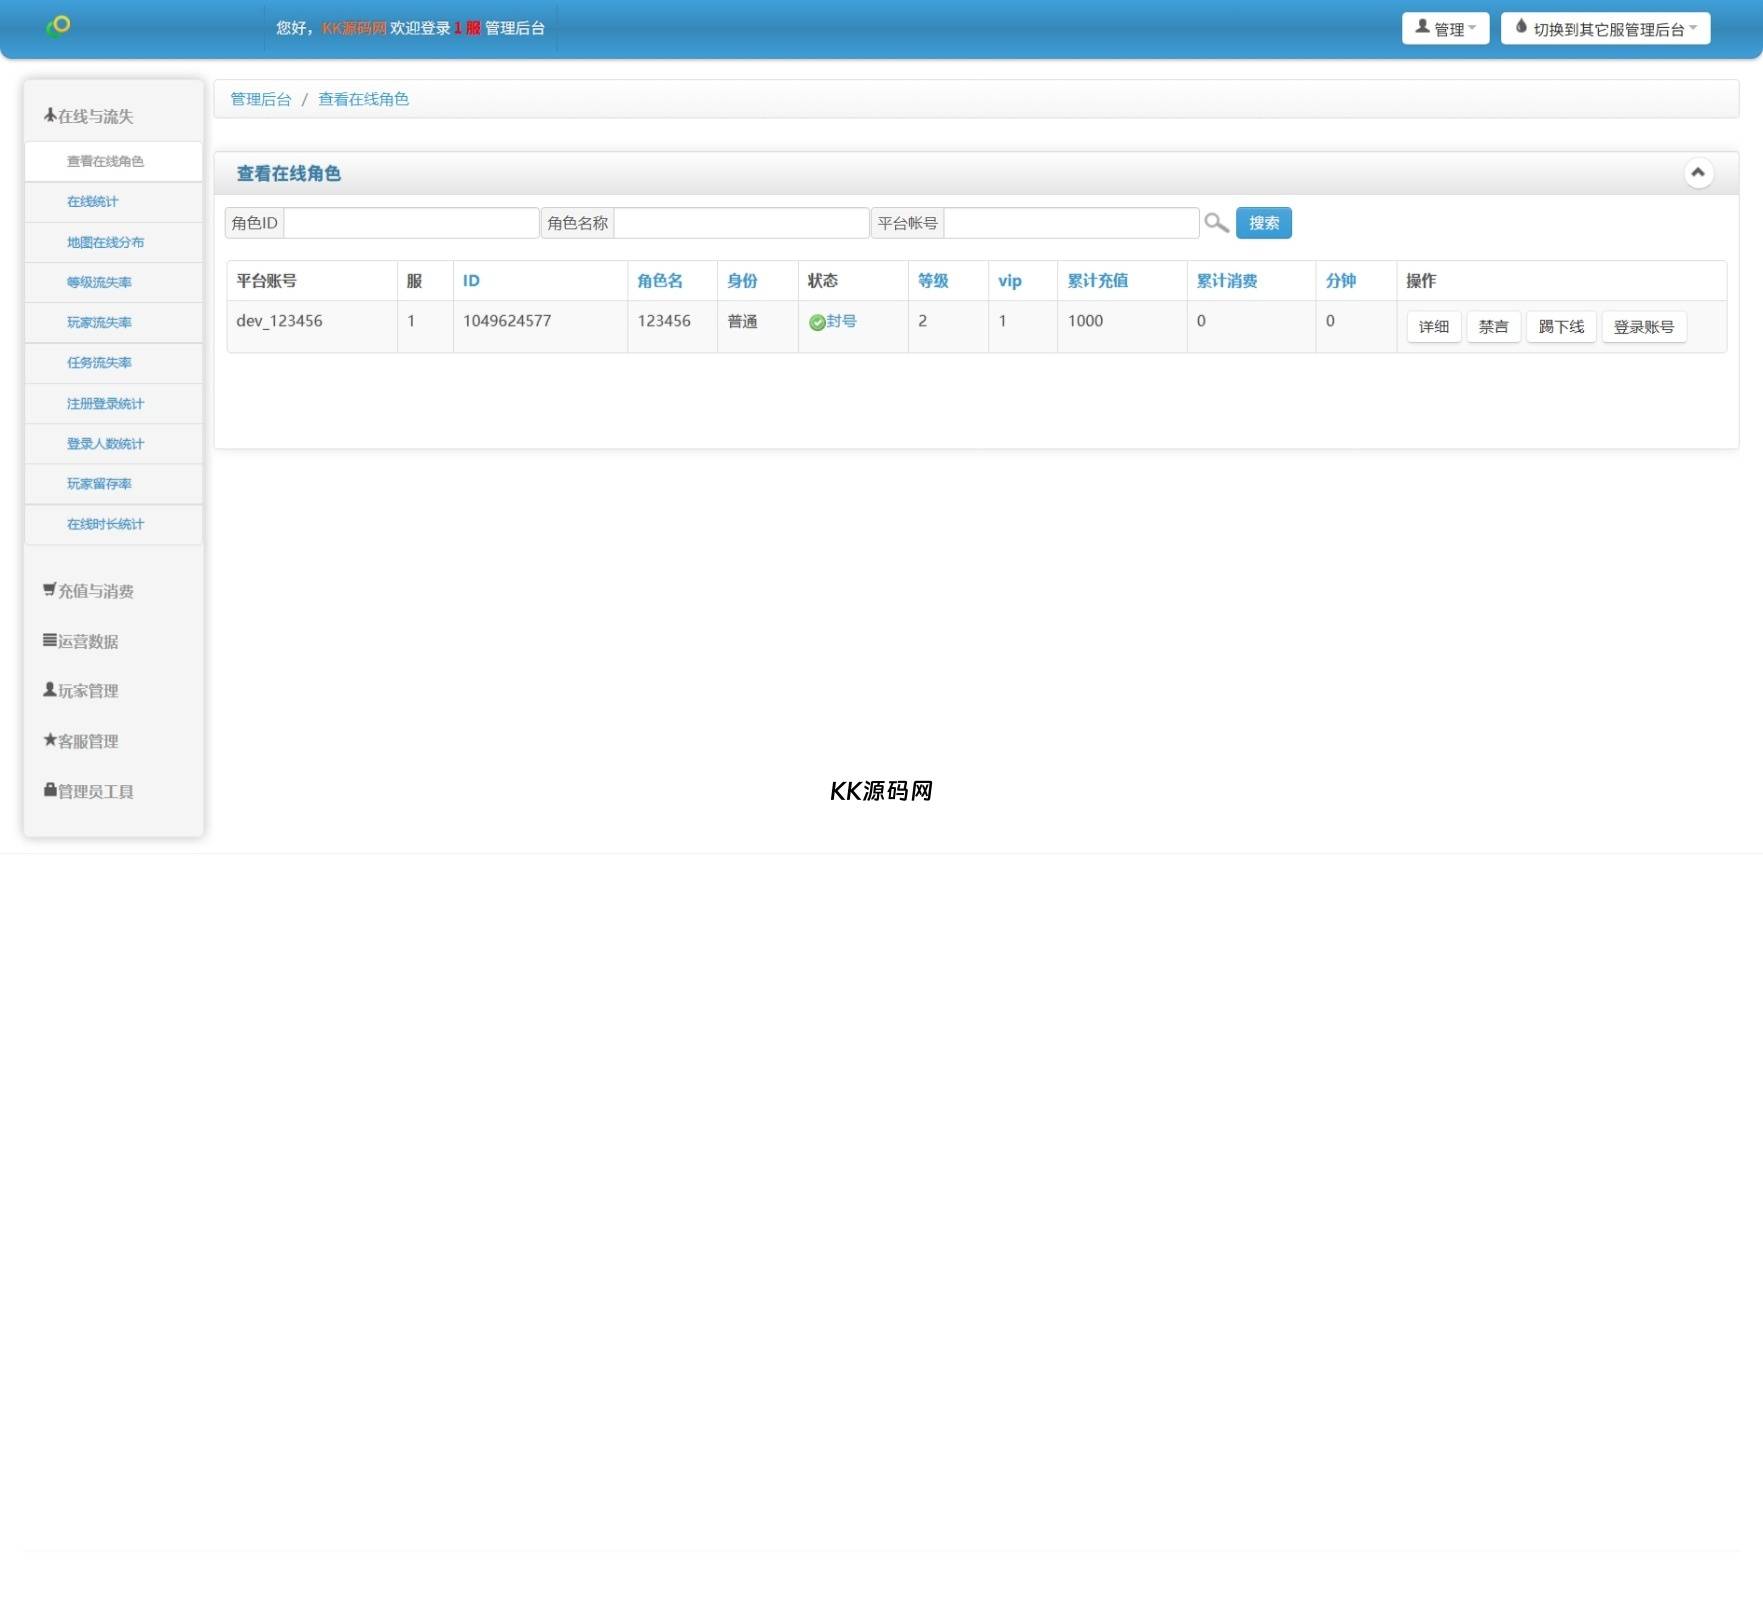Click the 封号 status link

coord(841,321)
